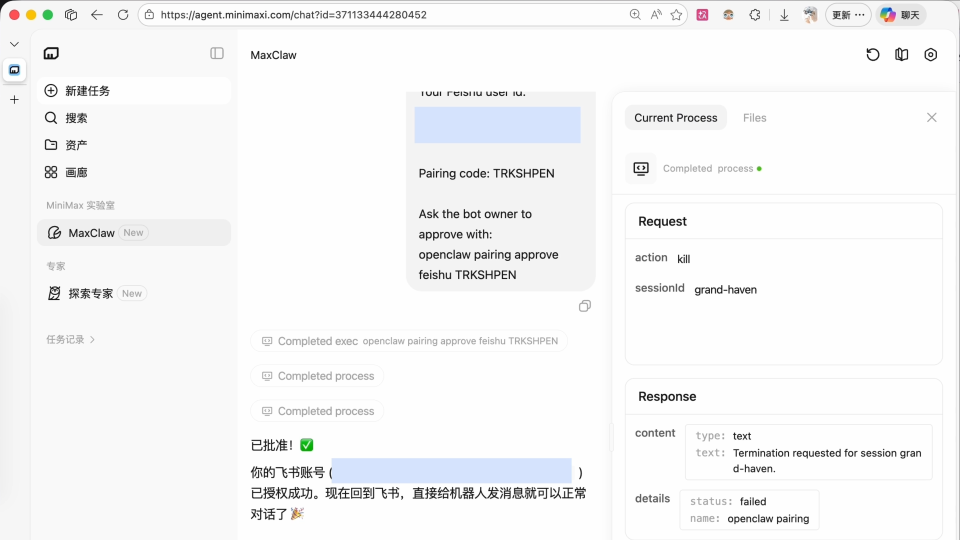This screenshot has width=960, height=540.
Task: Open the browser tab actions icon
Action: pos(71,15)
